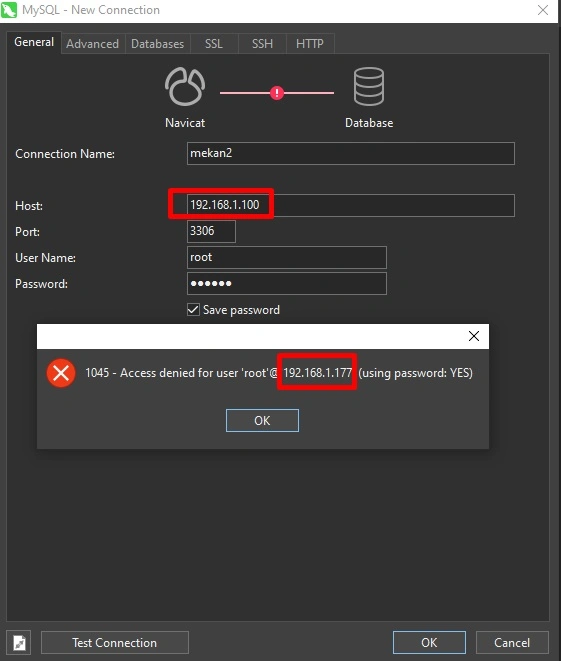The width and height of the screenshot is (561, 661).
Task: Click the Cancel button
Action: (512, 643)
